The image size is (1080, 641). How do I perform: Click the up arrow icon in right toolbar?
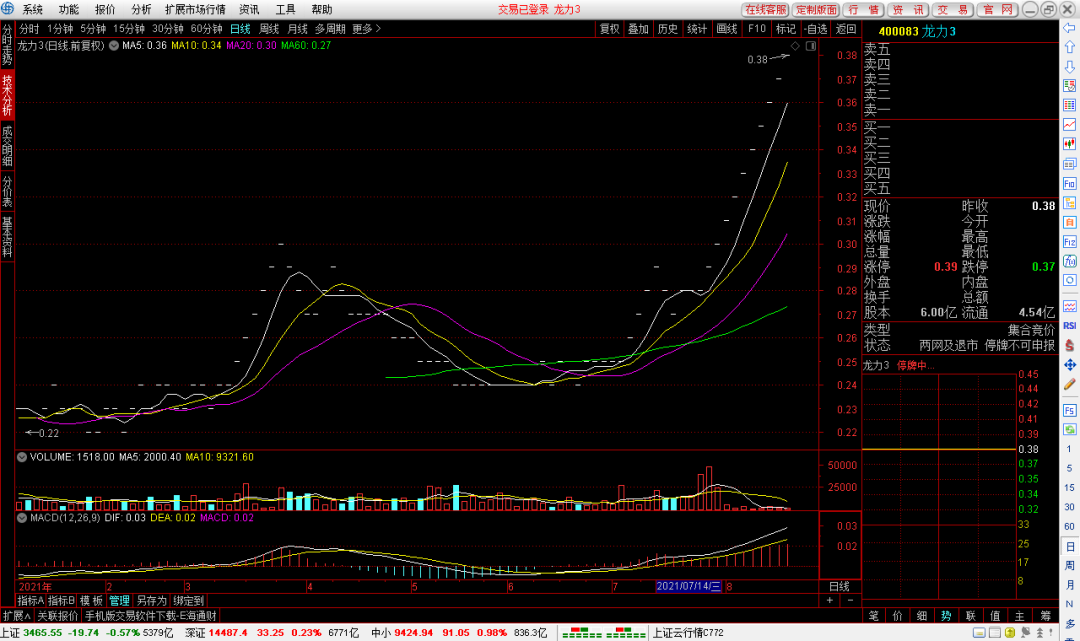coord(1069,49)
